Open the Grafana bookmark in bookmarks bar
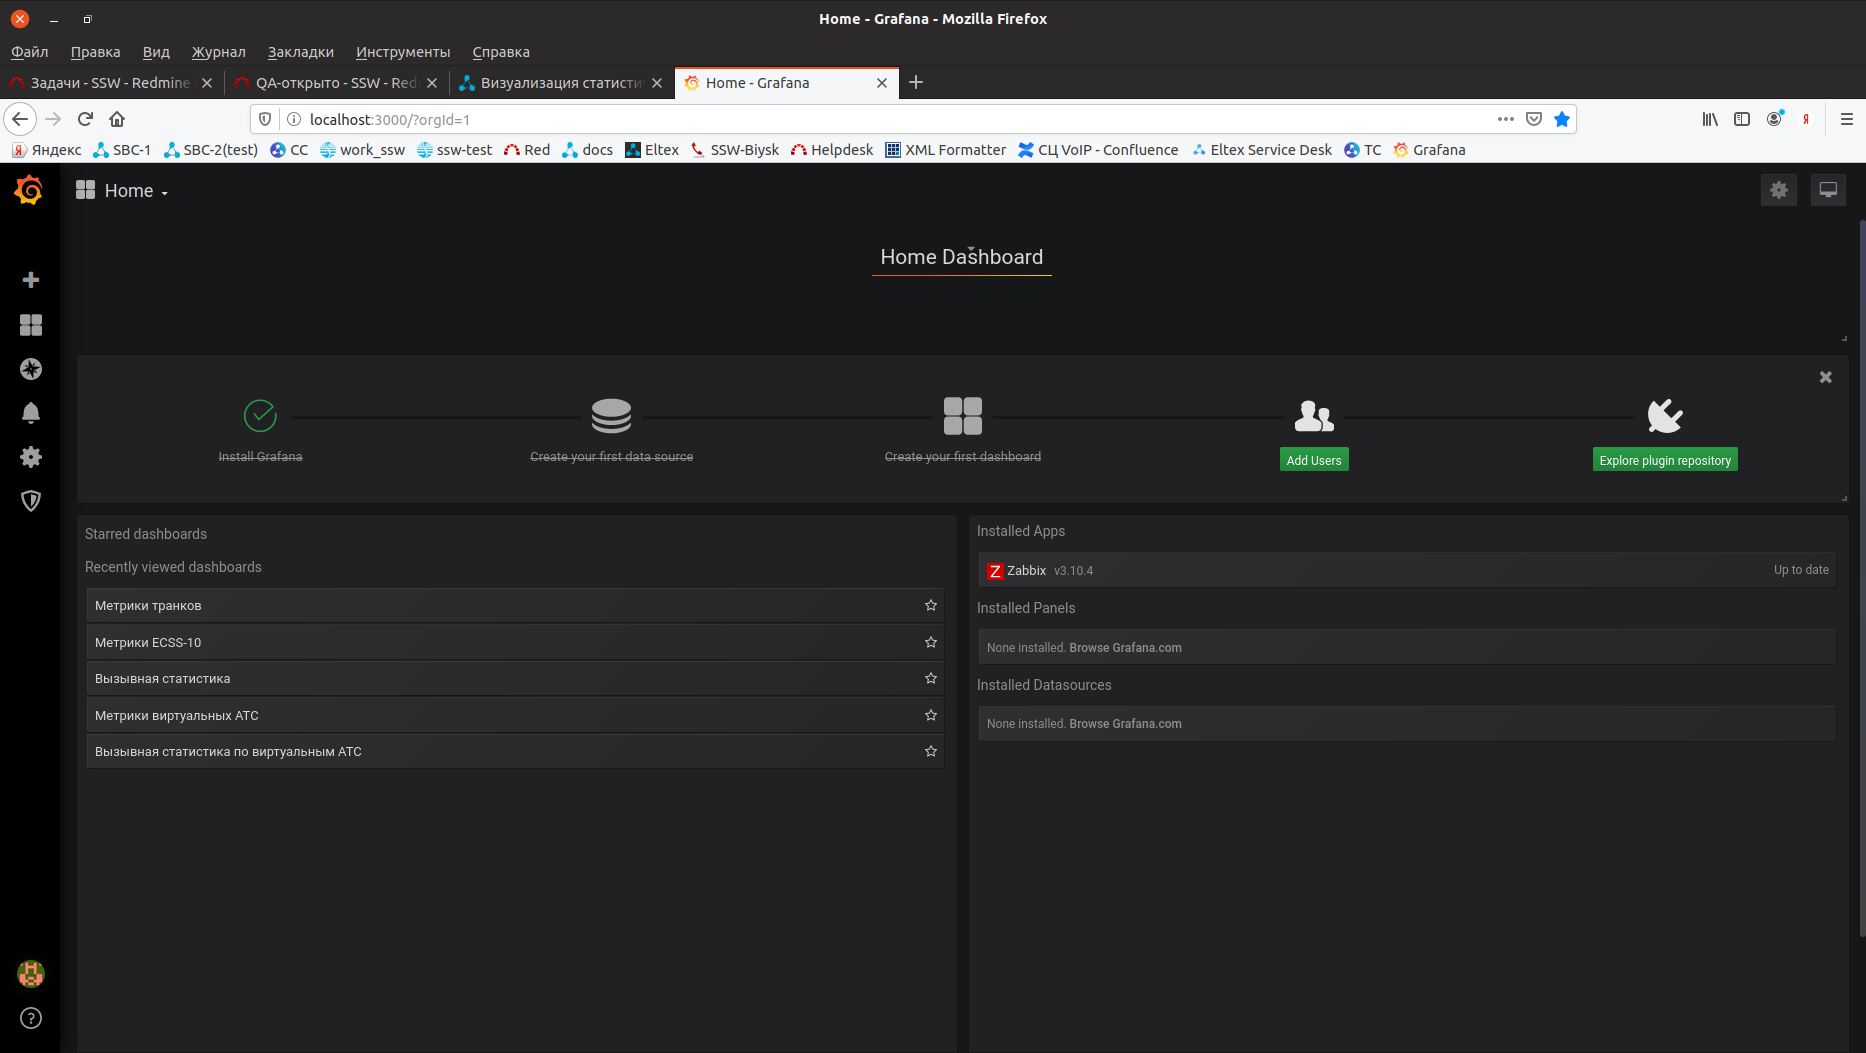Screen dimensions: 1866x1053 pos(1429,150)
